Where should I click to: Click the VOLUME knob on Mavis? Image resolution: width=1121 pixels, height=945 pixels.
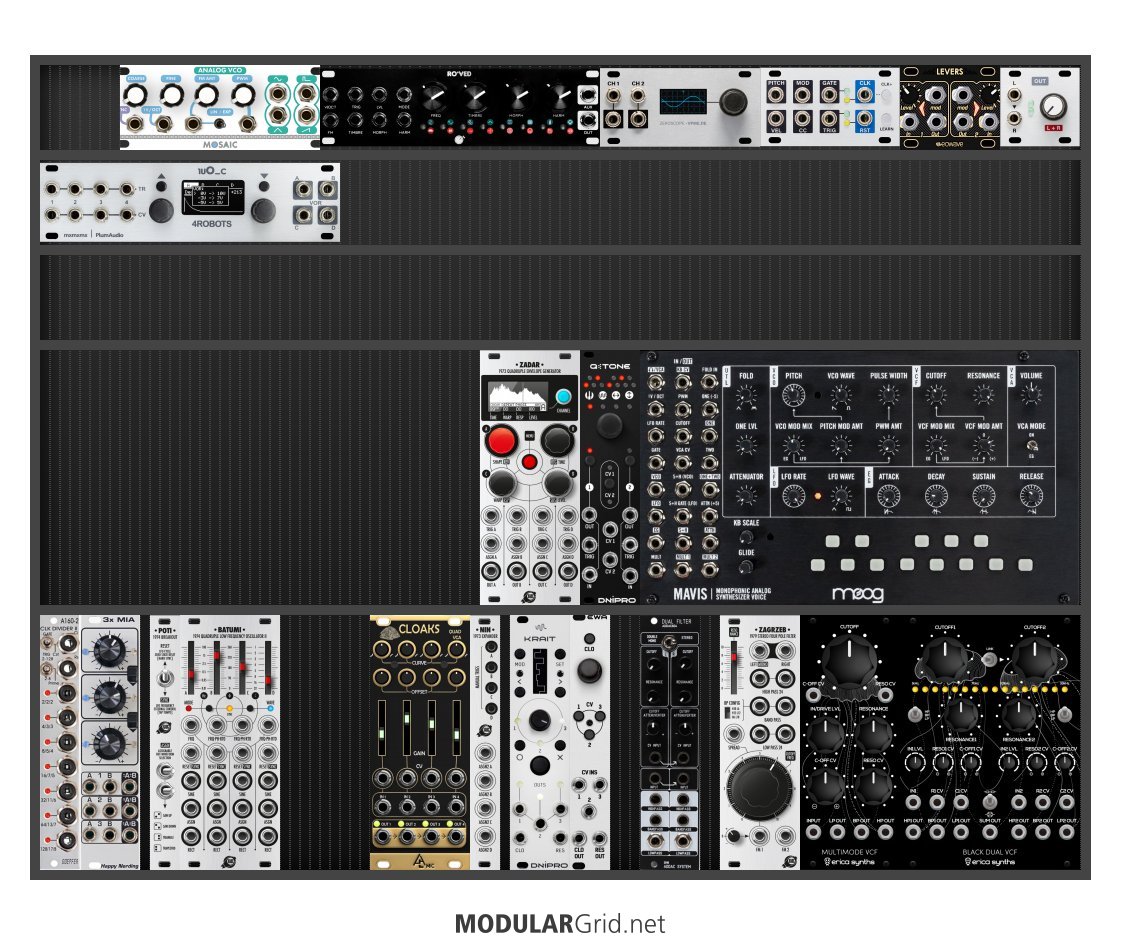pos(1031,394)
